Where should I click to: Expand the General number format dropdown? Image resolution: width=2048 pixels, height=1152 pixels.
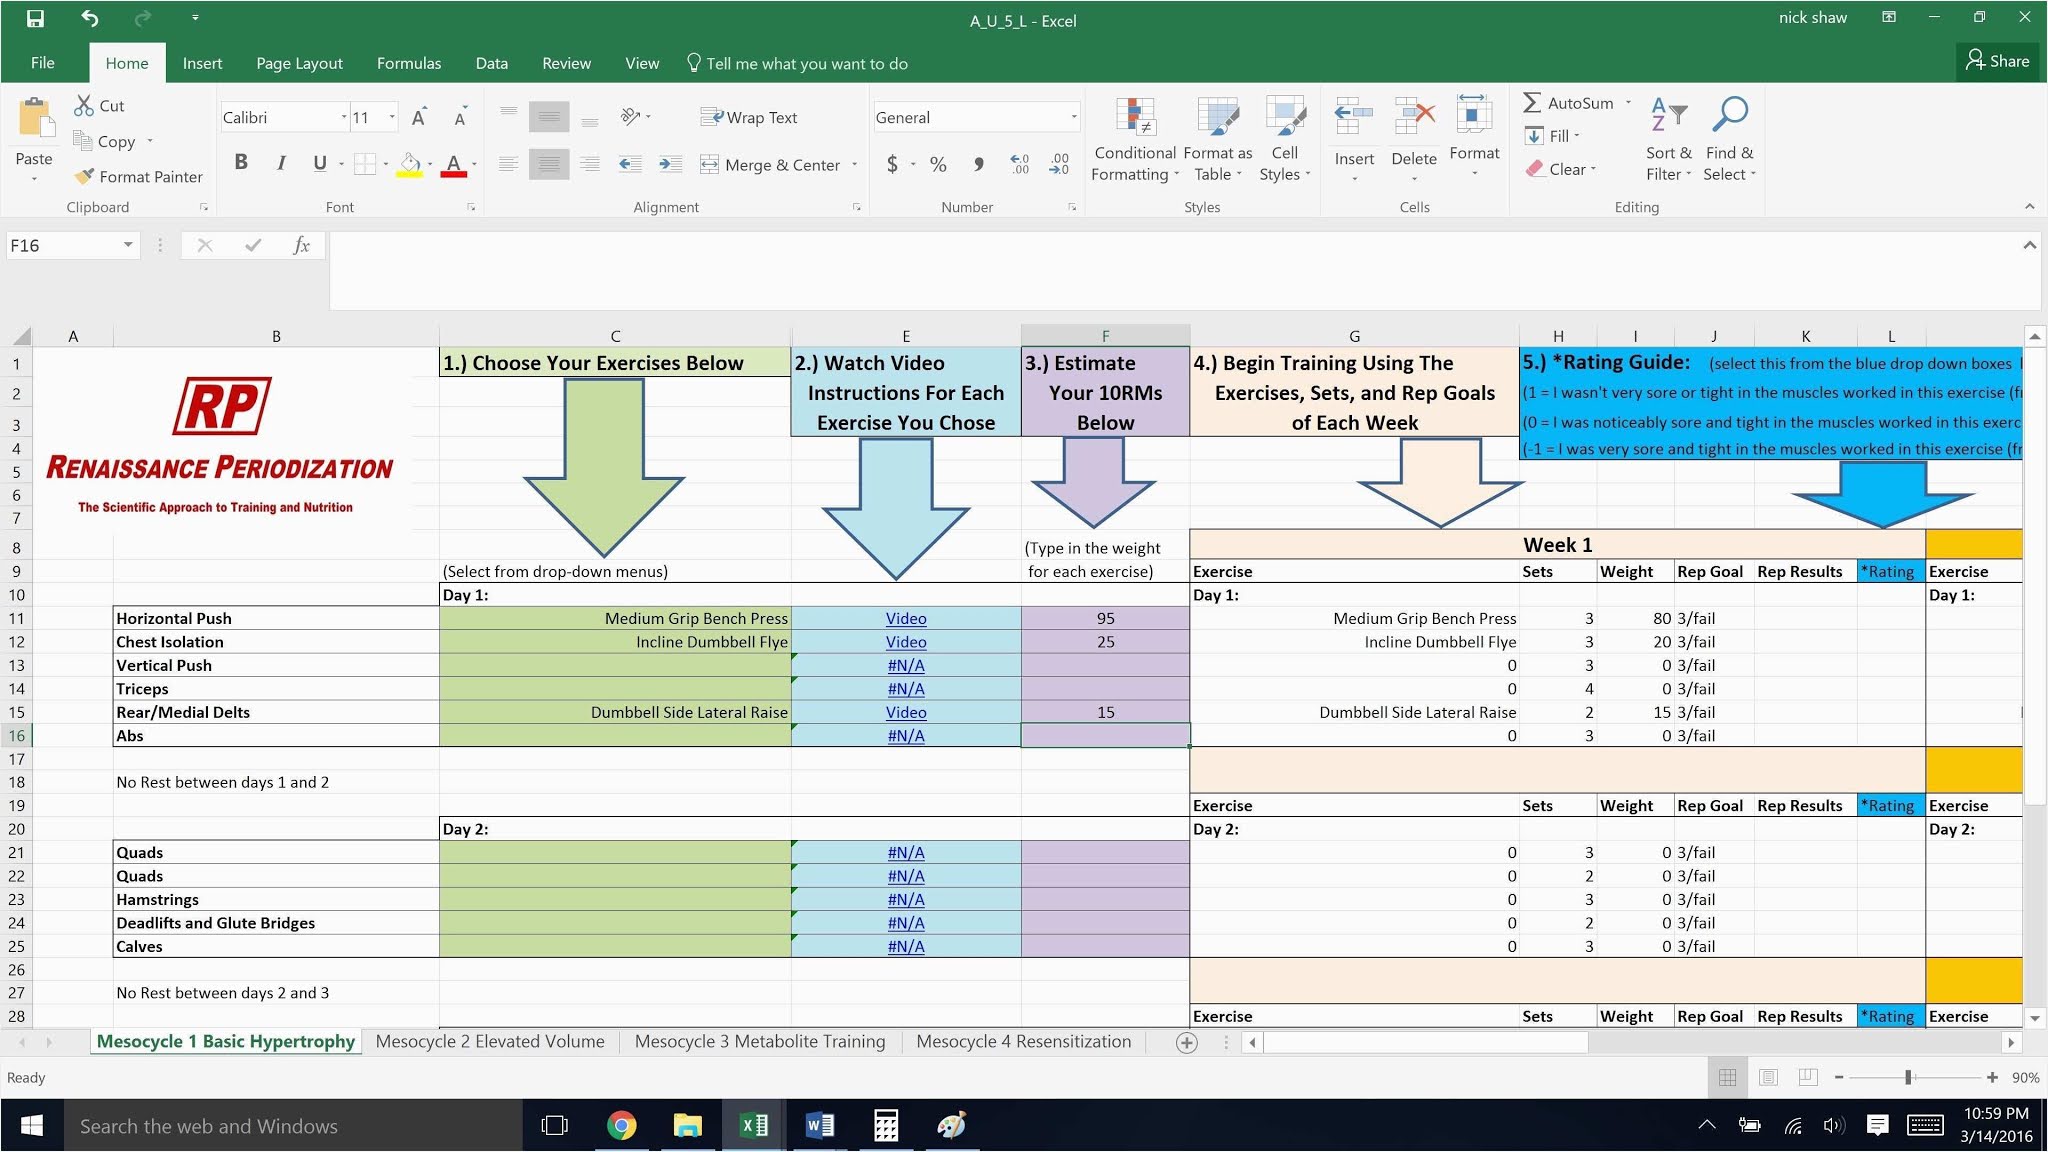click(x=1074, y=117)
